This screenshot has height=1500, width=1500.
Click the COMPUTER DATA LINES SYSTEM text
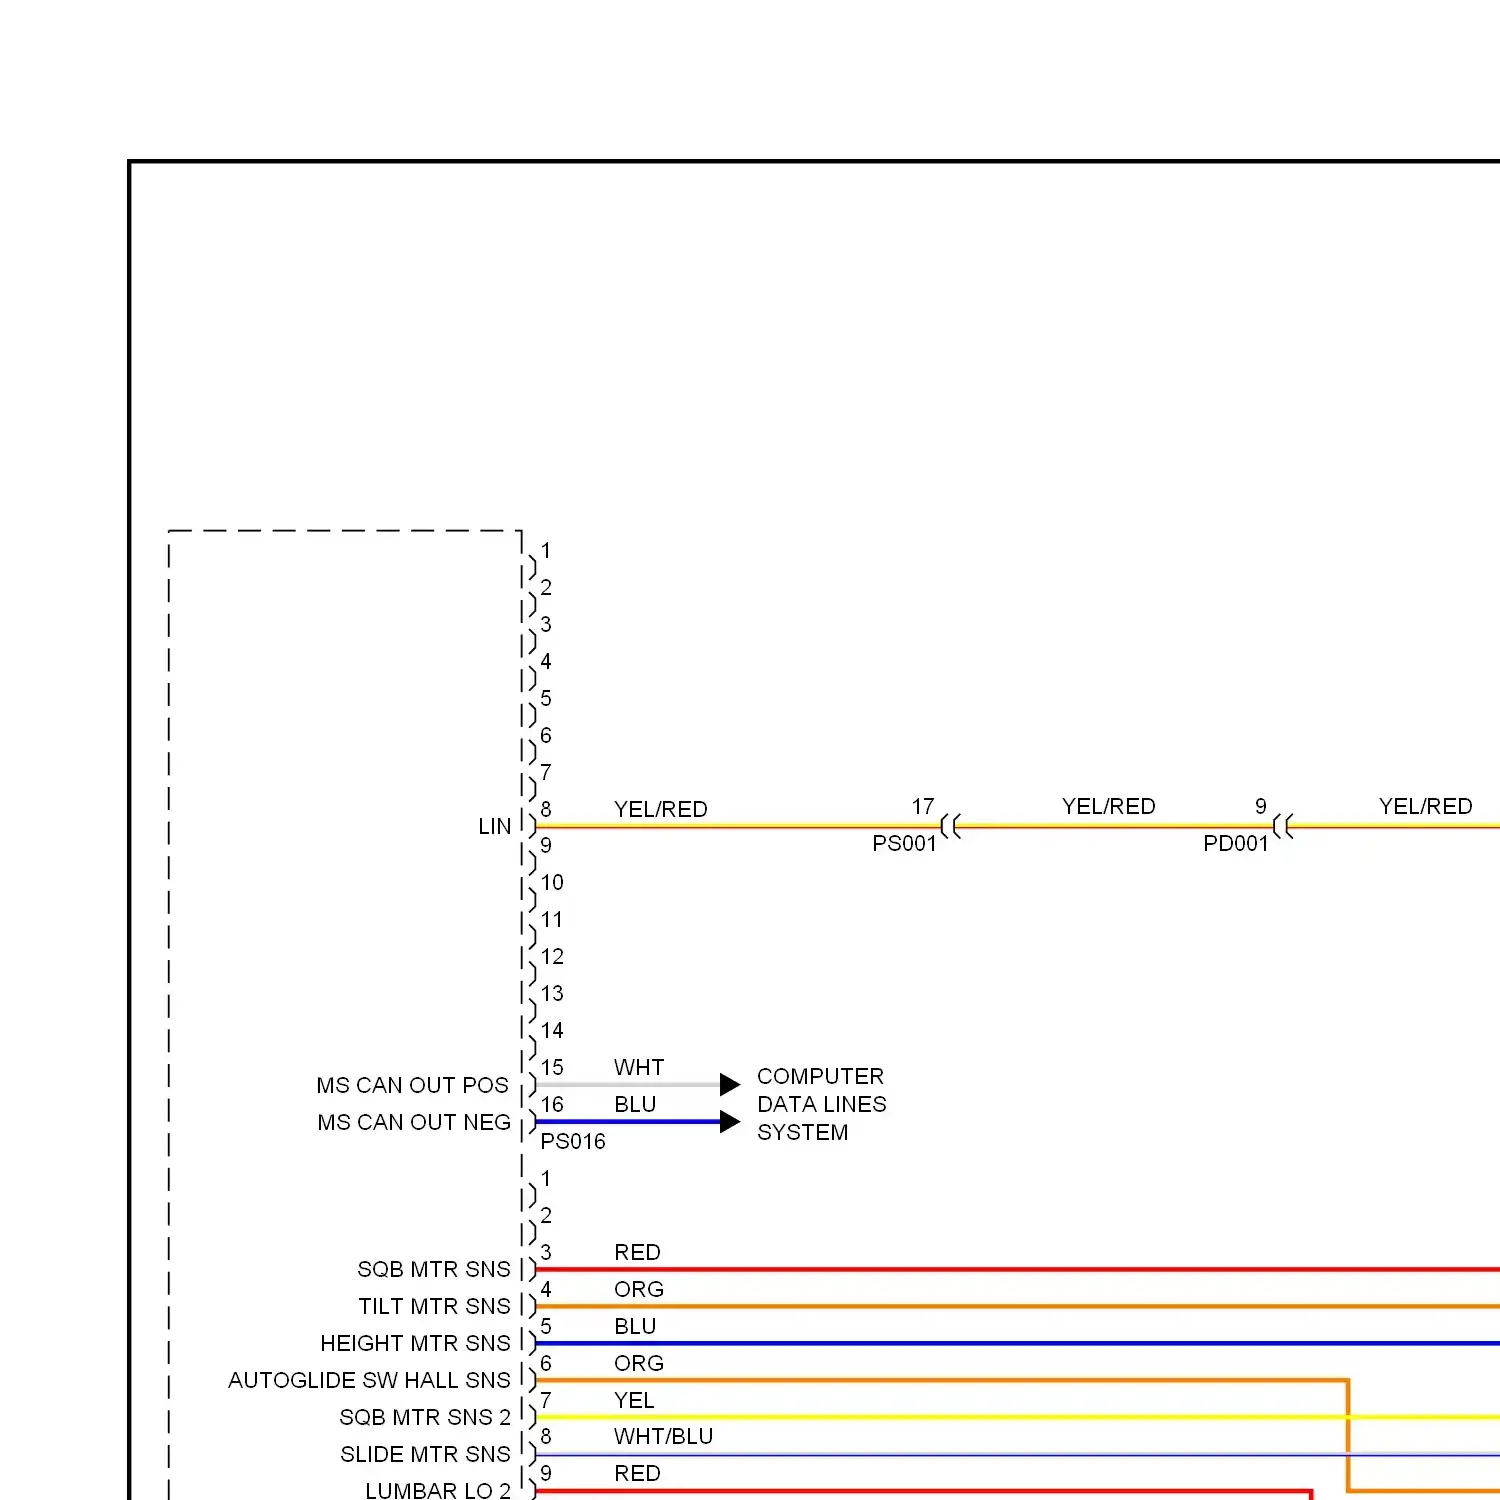pos(821,1104)
